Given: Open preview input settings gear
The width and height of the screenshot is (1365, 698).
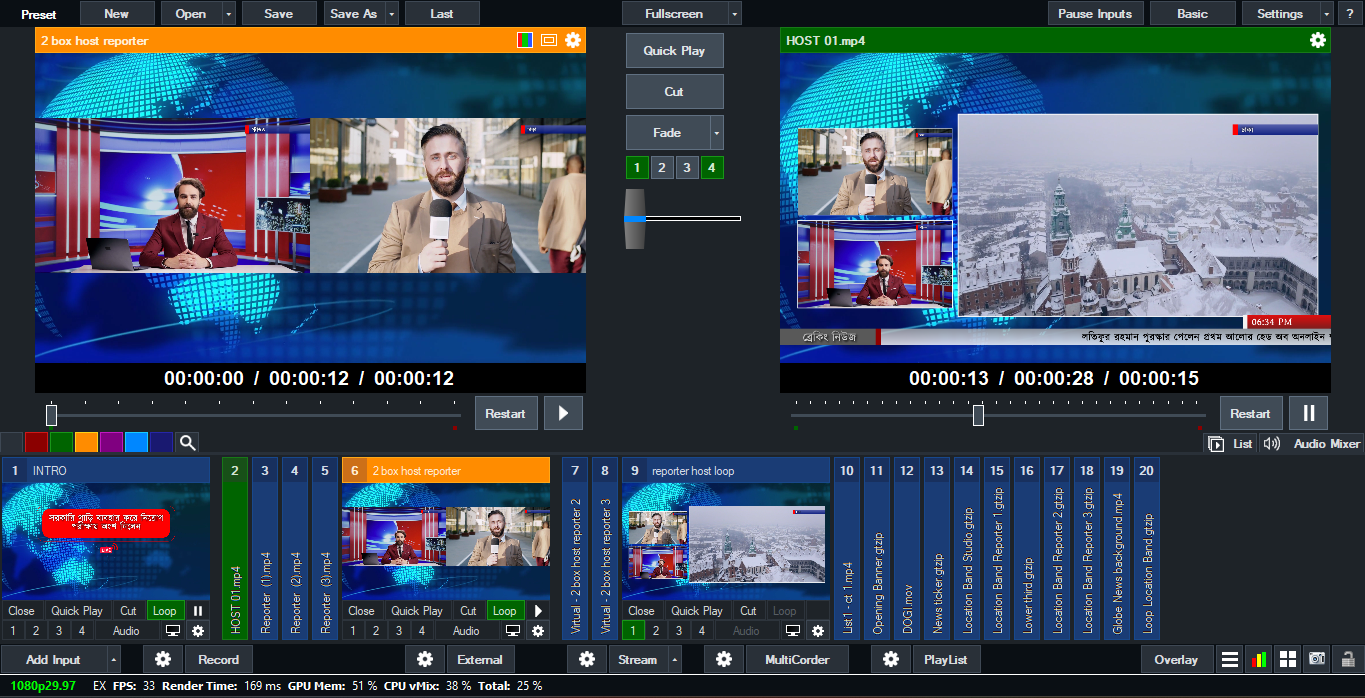Looking at the screenshot, I should 572,40.
